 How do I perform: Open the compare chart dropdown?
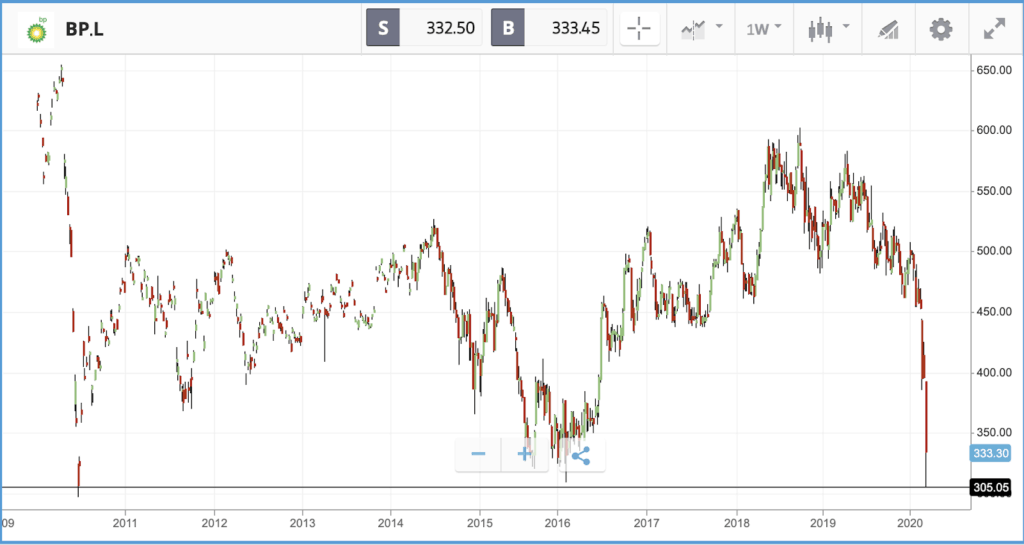pos(700,29)
